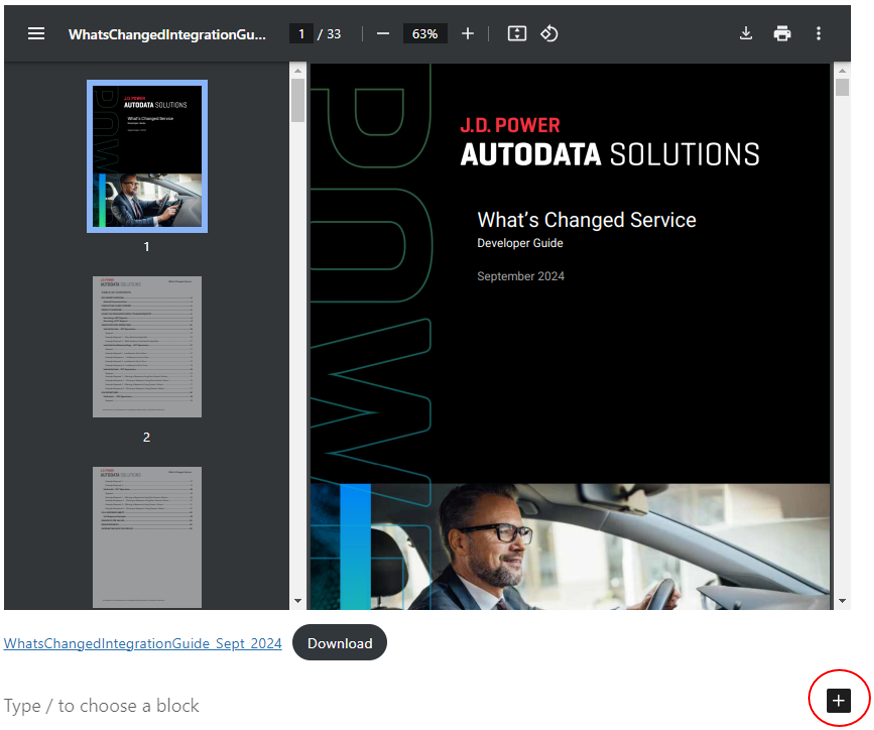Image resolution: width=874 pixels, height=730 pixels.
Task: Click the document scrollbar up arrow
Action: 842,70
